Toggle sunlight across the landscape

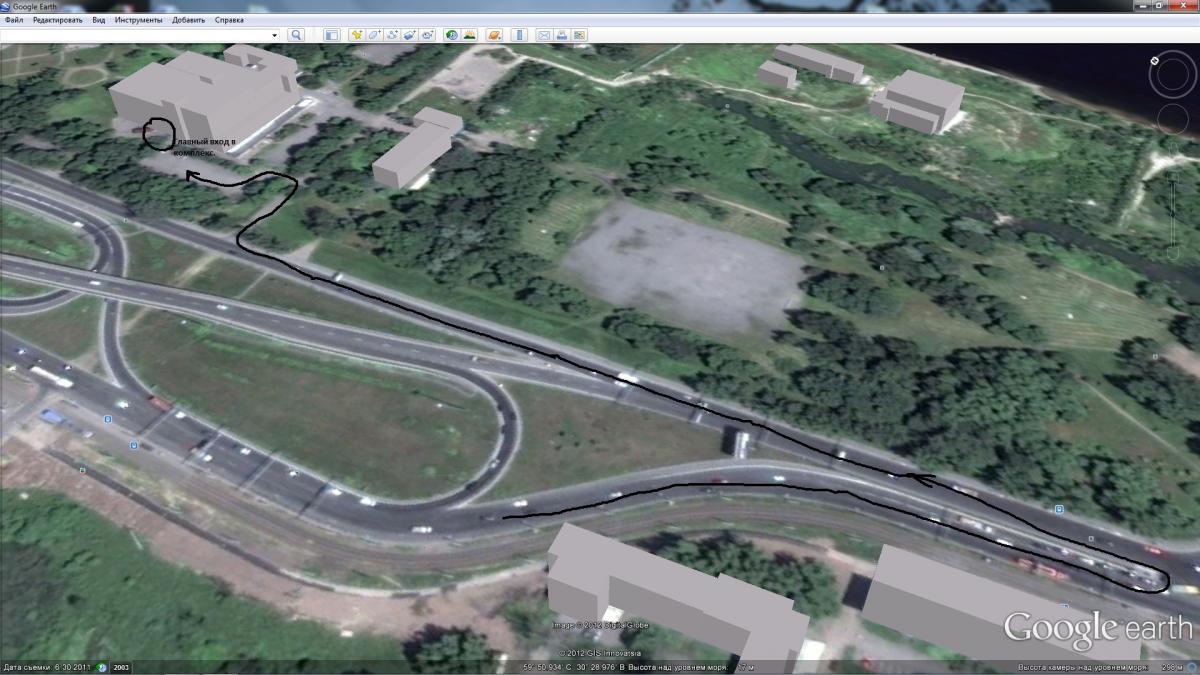(x=468, y=35)
